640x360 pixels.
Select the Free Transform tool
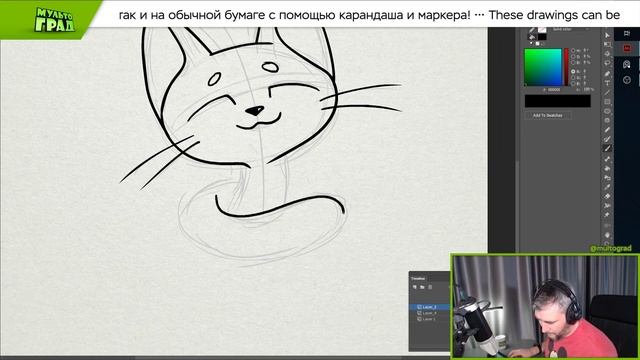[607, 44]
